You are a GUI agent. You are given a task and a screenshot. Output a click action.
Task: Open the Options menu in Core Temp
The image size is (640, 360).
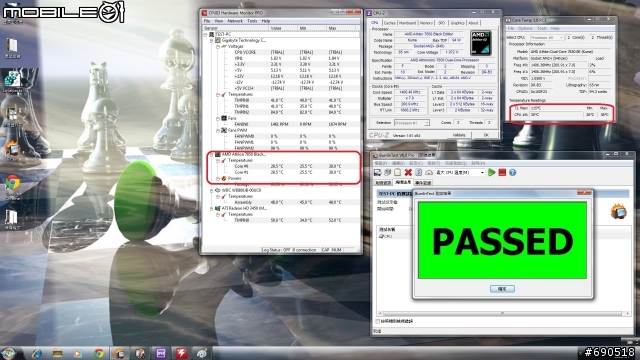525,29
